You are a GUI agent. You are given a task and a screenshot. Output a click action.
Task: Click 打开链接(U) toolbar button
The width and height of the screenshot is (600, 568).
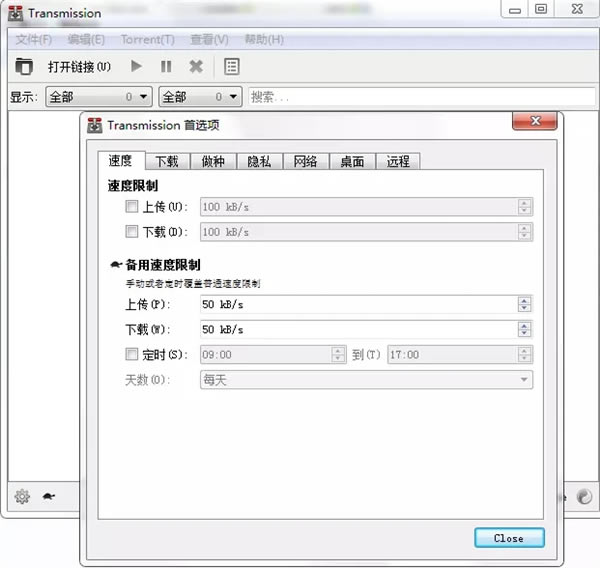[x=79, y=67]
